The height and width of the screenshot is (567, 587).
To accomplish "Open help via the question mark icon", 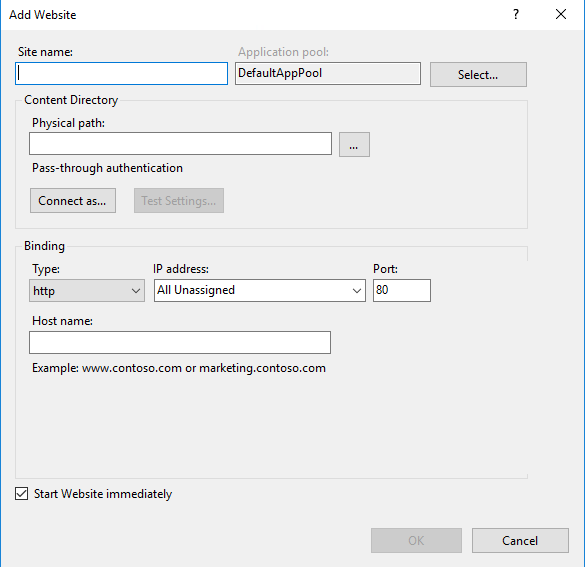I will pyautogui.click(x=516, y=15).
